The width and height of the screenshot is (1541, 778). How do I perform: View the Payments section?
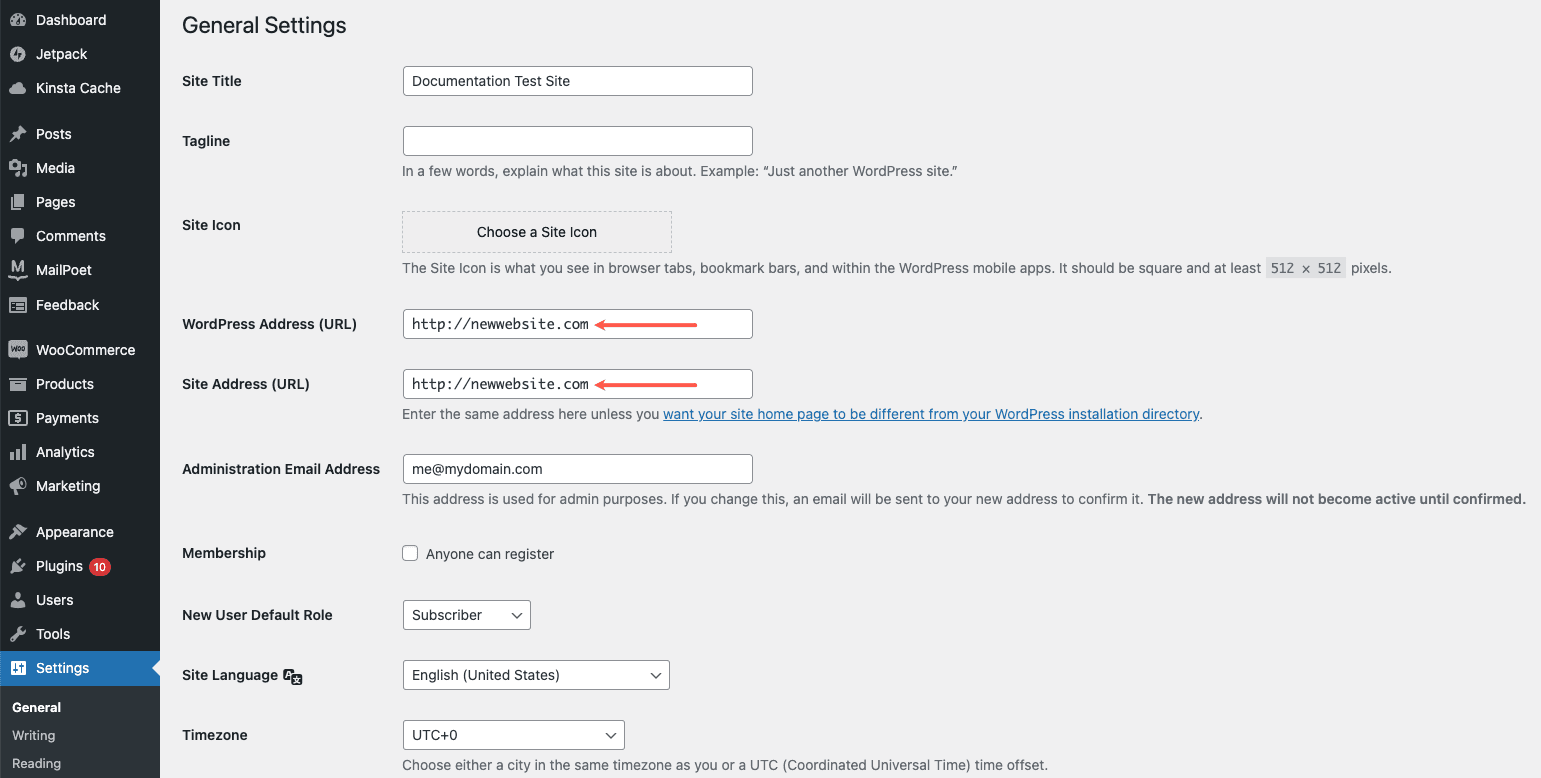click(69, 417)
